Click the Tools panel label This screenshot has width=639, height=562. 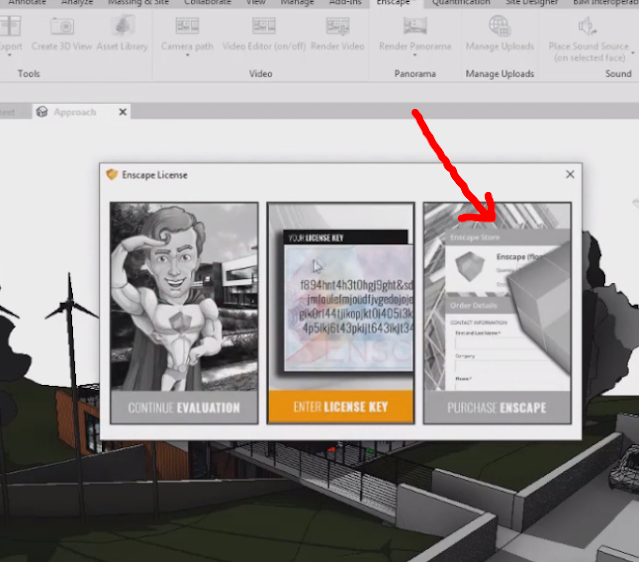pos(29,74)
